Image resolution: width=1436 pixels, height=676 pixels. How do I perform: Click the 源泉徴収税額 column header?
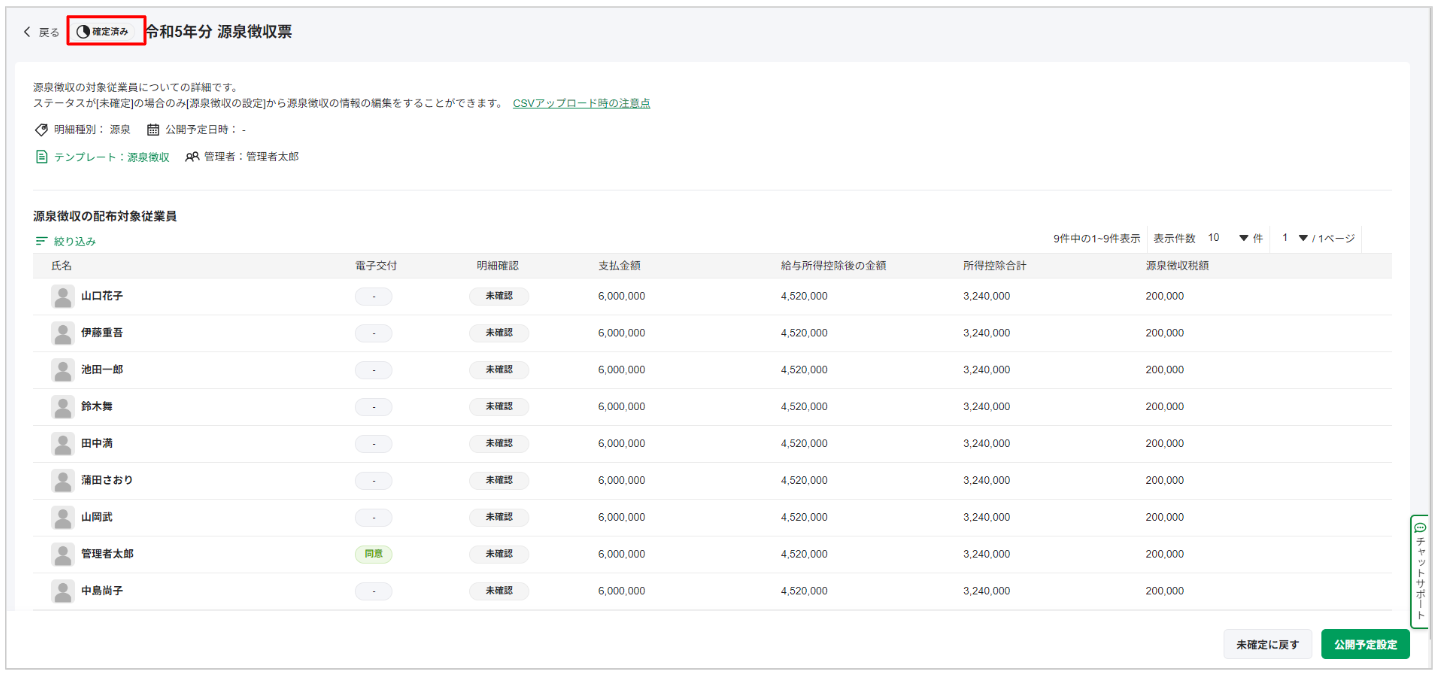[x=1177, y=266]
